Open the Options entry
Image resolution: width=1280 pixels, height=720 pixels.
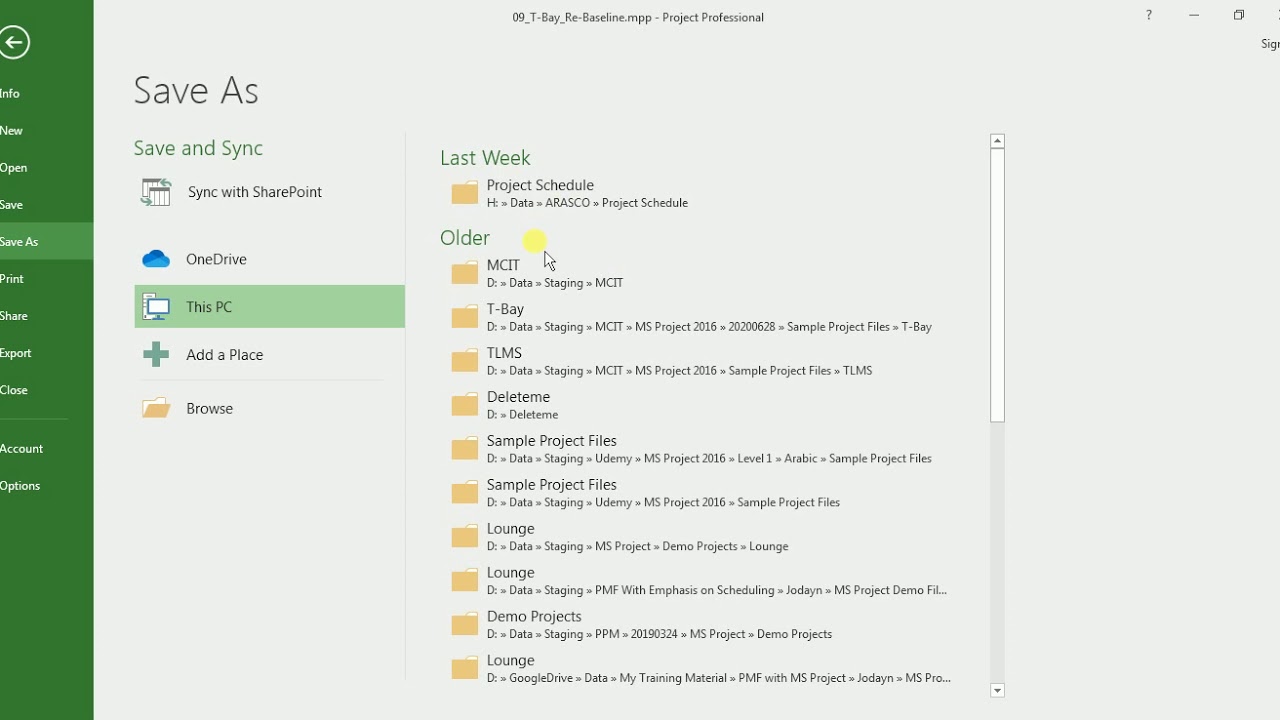(x=20, y=486)
